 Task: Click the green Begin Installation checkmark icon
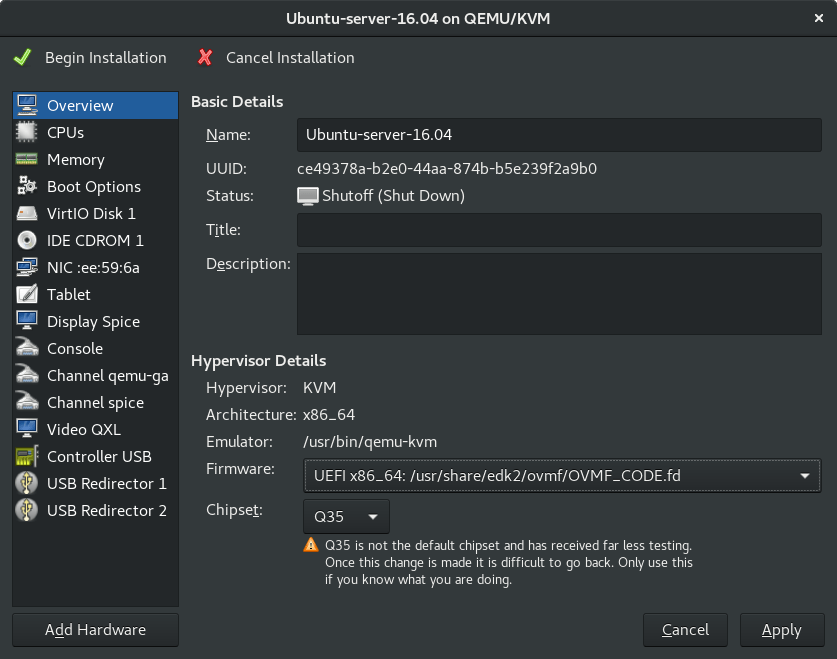[x=22, y=57]
